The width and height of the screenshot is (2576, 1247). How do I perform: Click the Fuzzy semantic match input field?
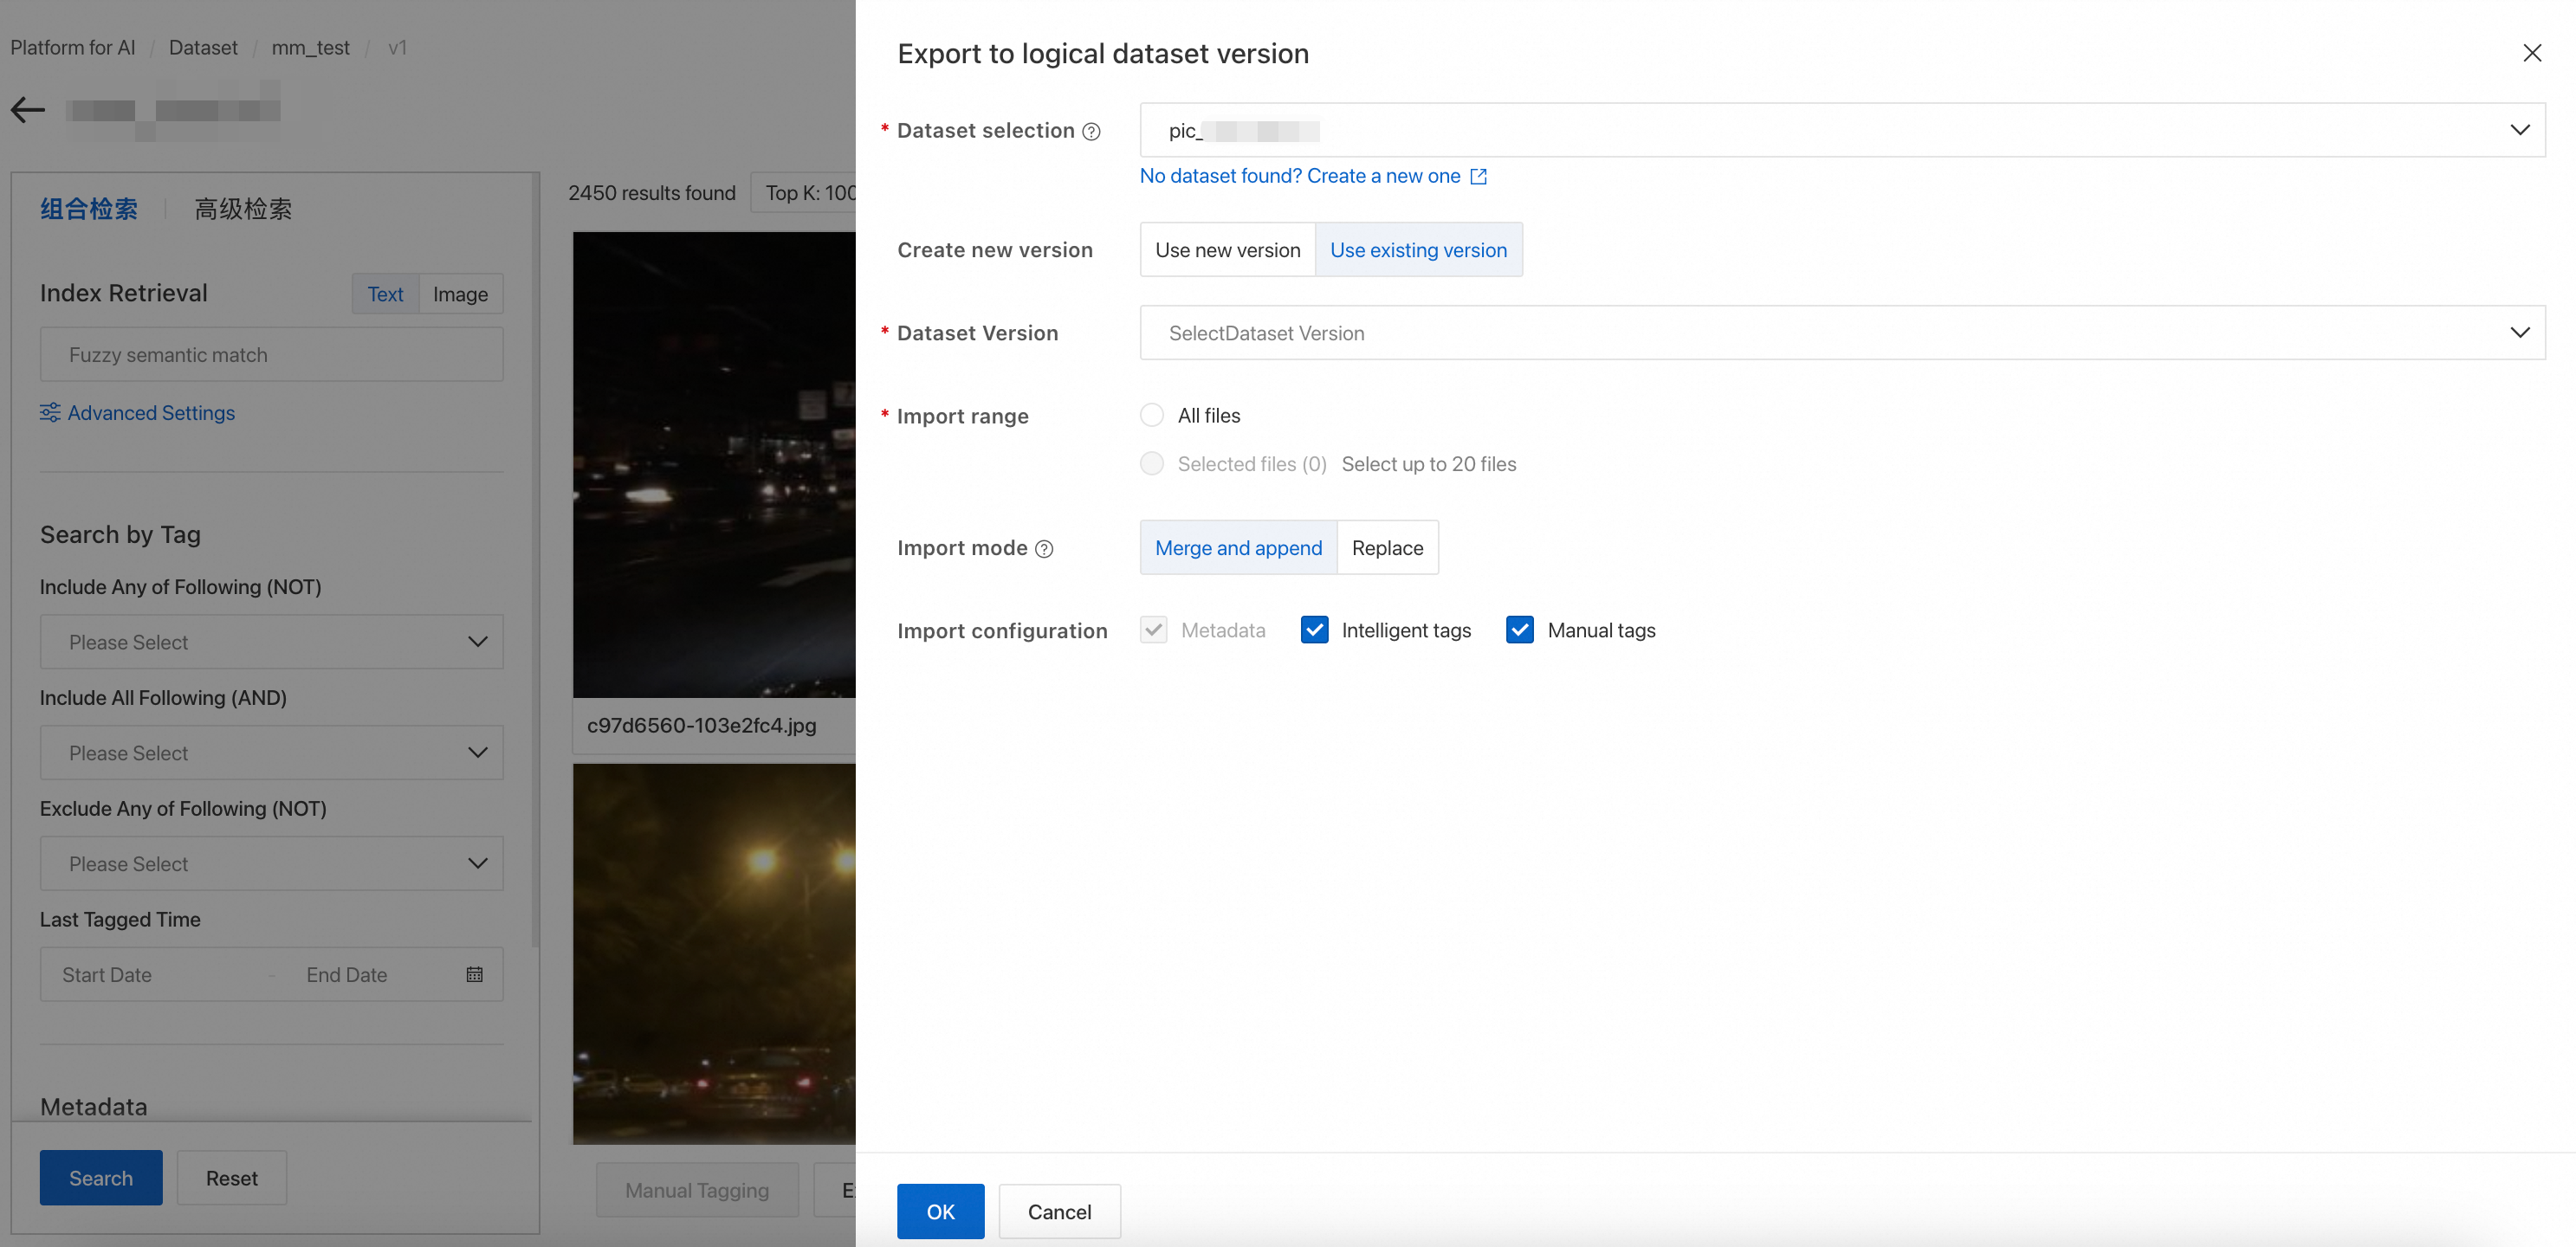point(271,355)
